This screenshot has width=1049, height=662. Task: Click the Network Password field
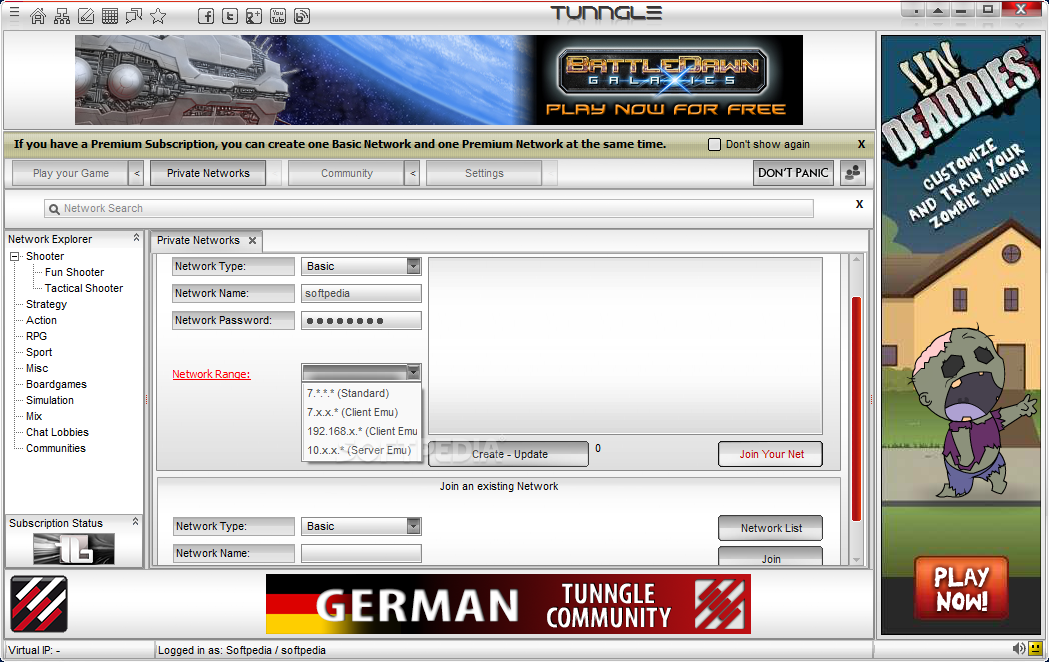point(361,320)
